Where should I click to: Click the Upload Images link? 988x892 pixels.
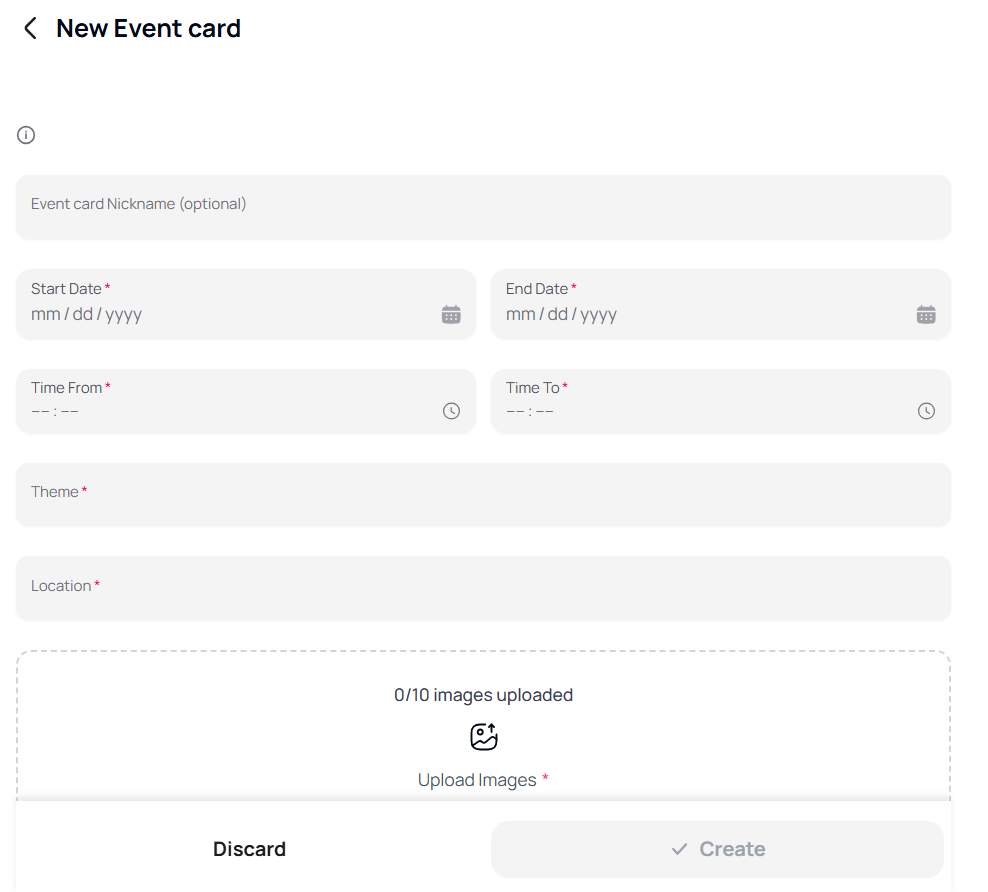tap(477, 779)
